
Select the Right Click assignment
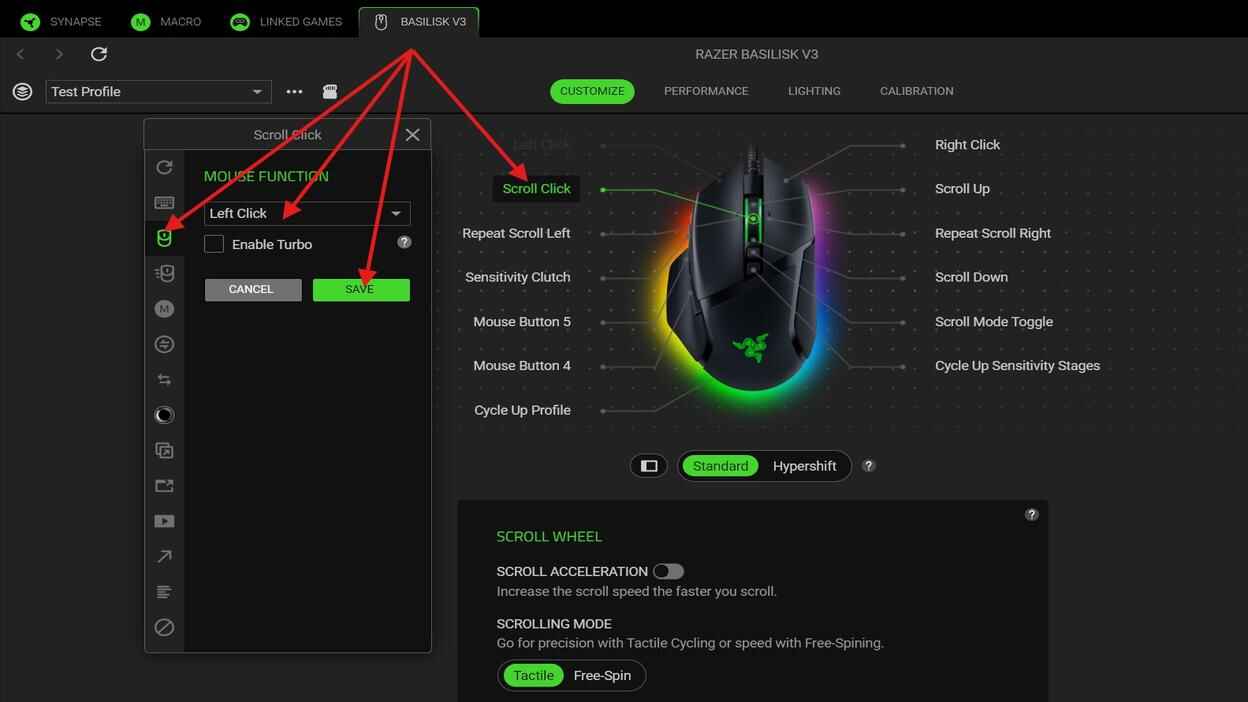pos(967,145)
